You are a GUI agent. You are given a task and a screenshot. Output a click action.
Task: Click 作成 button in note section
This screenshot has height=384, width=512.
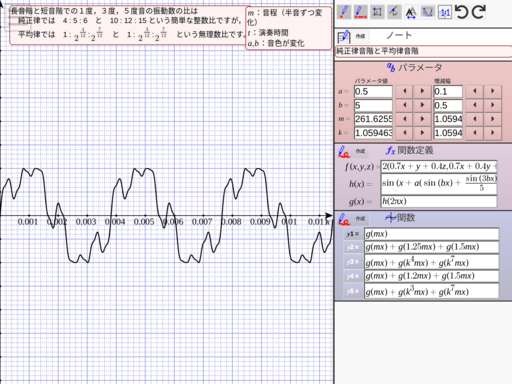tap(360, 36)
